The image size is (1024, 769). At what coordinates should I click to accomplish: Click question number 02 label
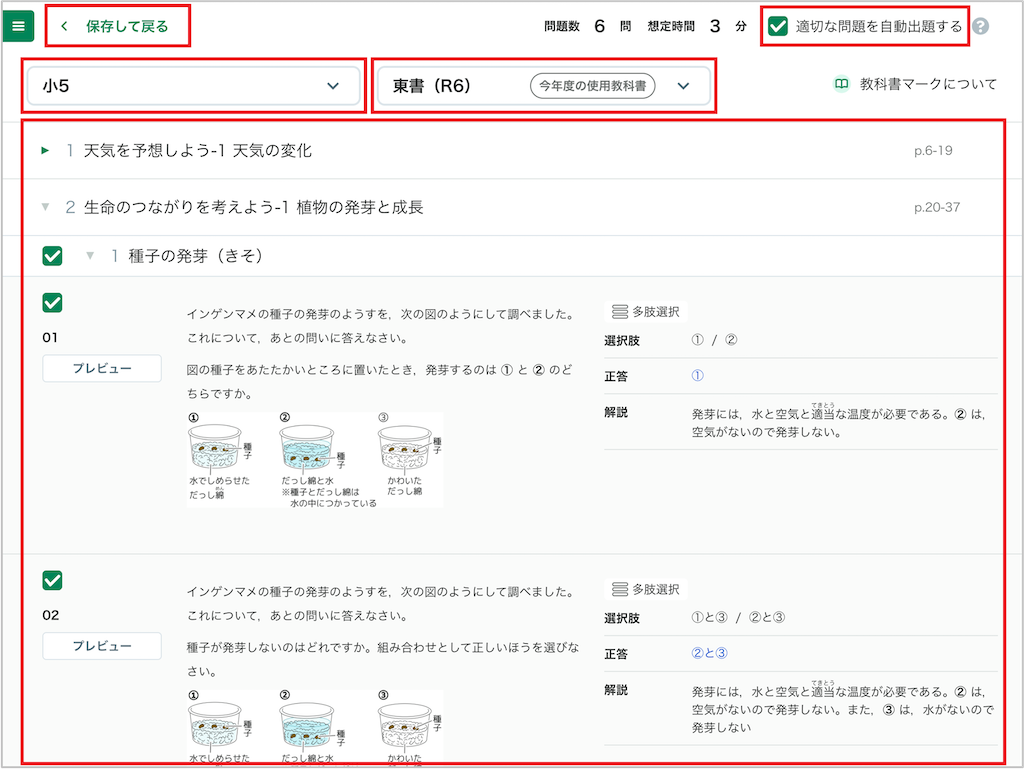[x=51, y=615]
